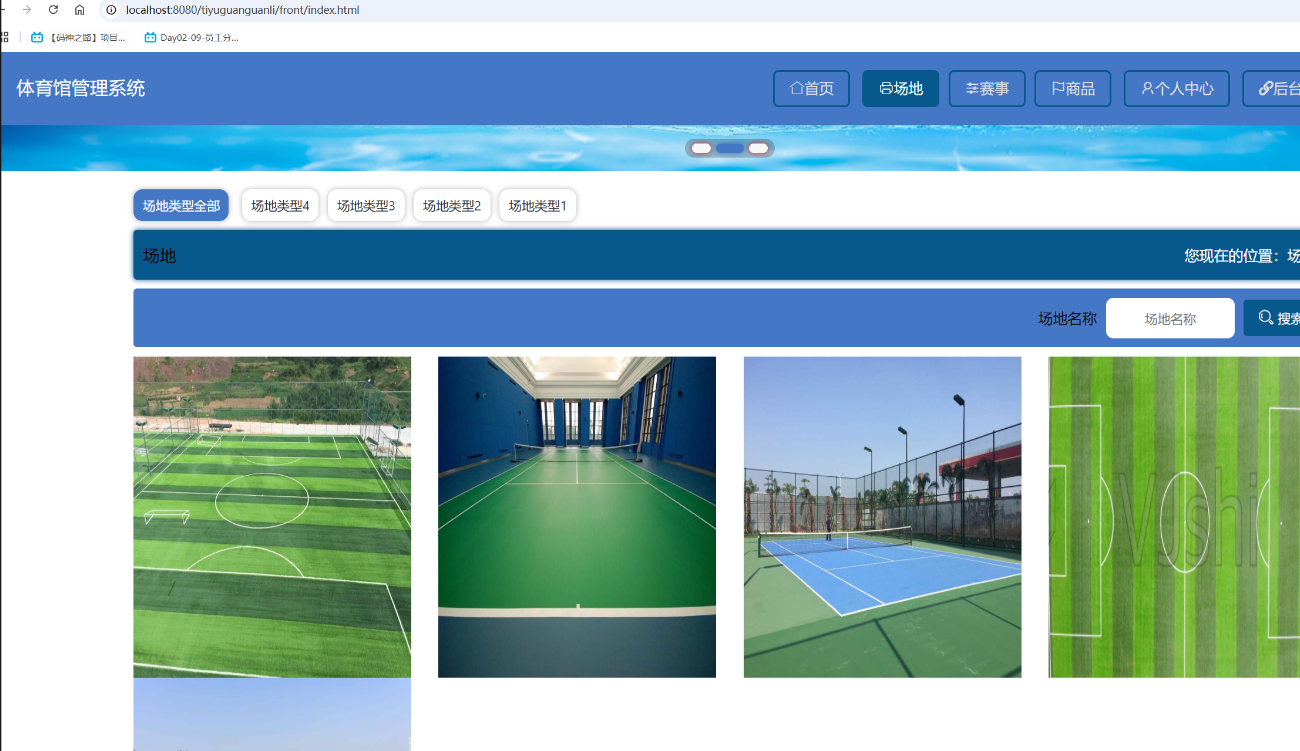This screenshot has width=1300, height=751.
Task: Select the 场地 nav button
Action: tap(900, 89)
